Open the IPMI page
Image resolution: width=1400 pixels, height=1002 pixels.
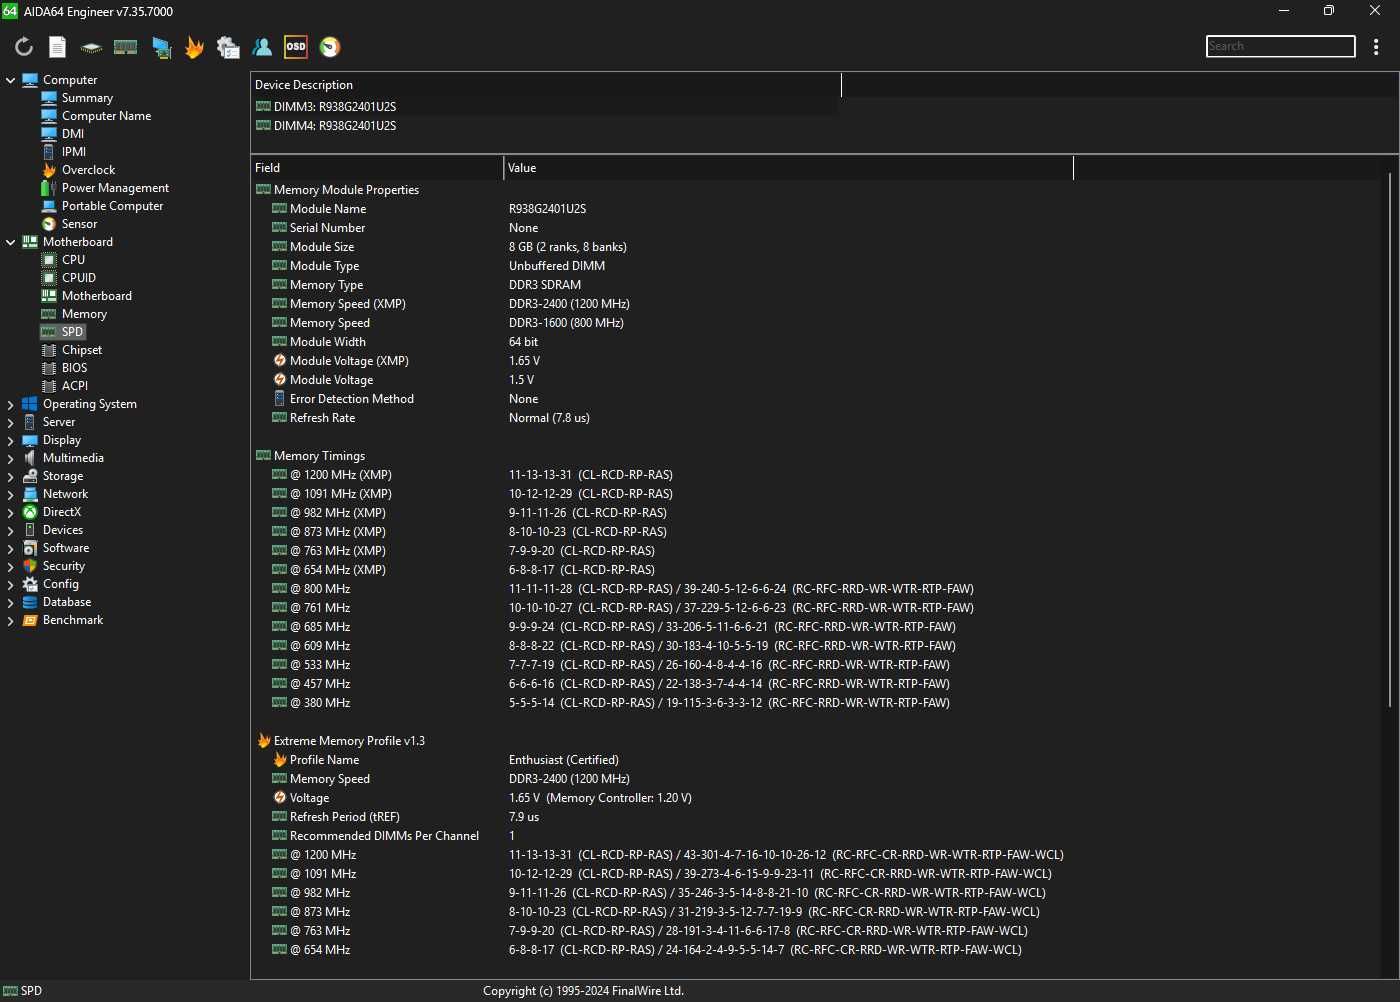73,152
